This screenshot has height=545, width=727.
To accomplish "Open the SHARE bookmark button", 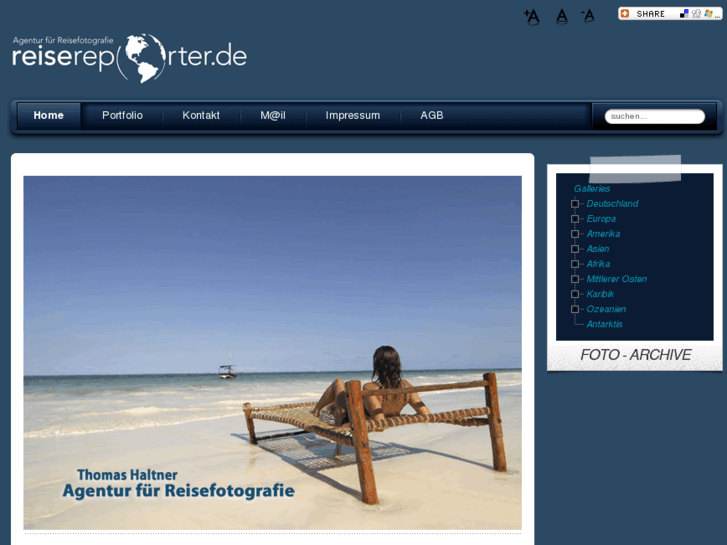I will pyautogui.click(x=670, y=13).
